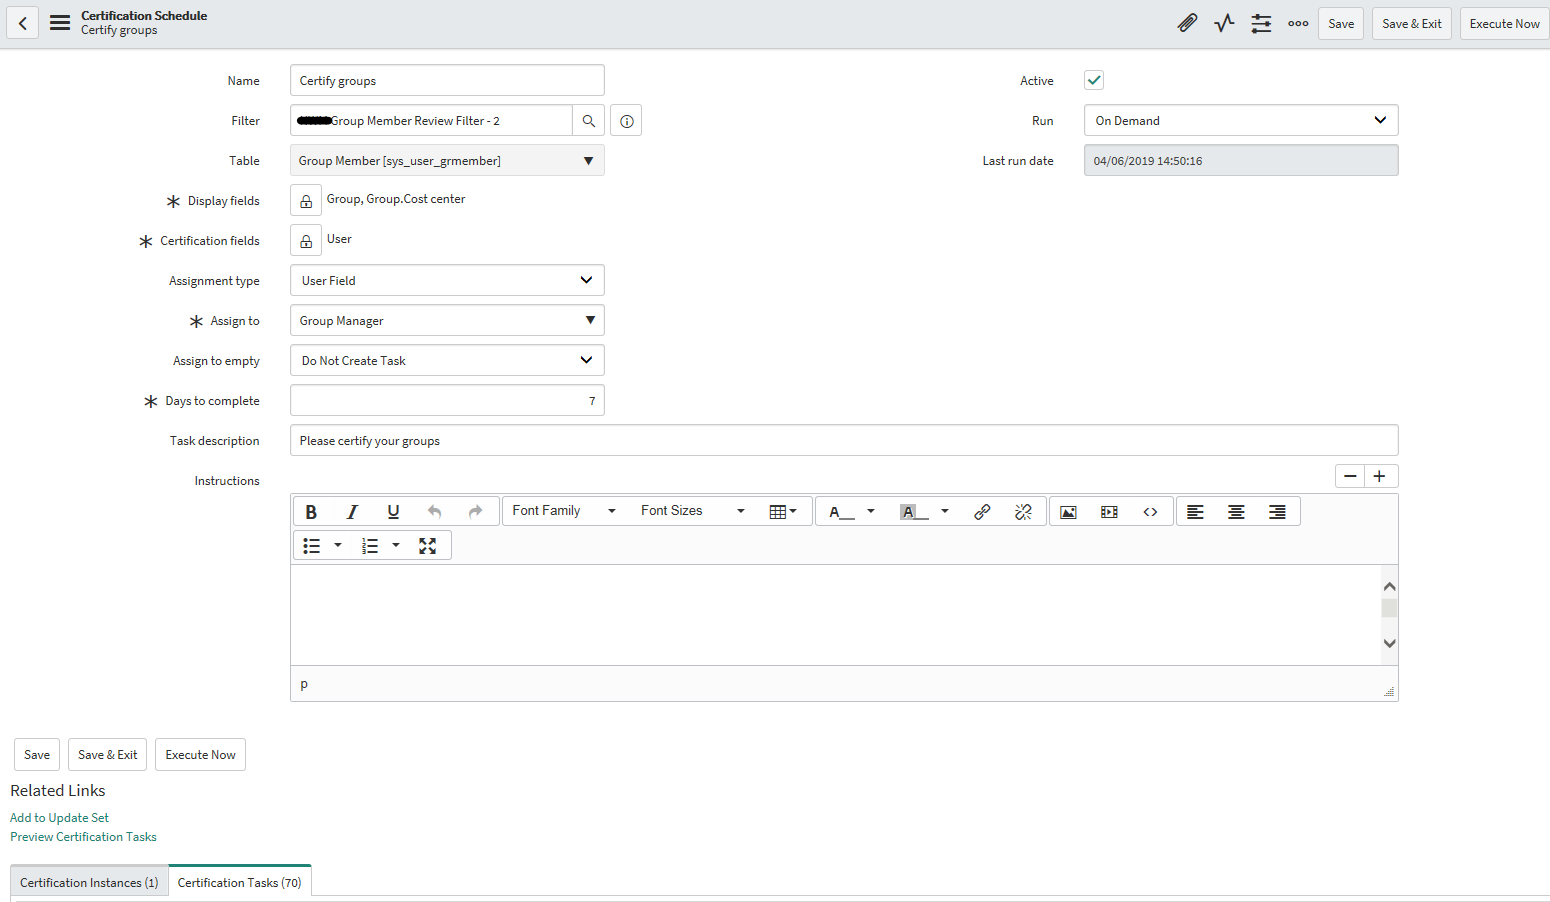1550x902 pixels.
Task: Insert an image in the Instructions editor
Action: coord(1067,511)
